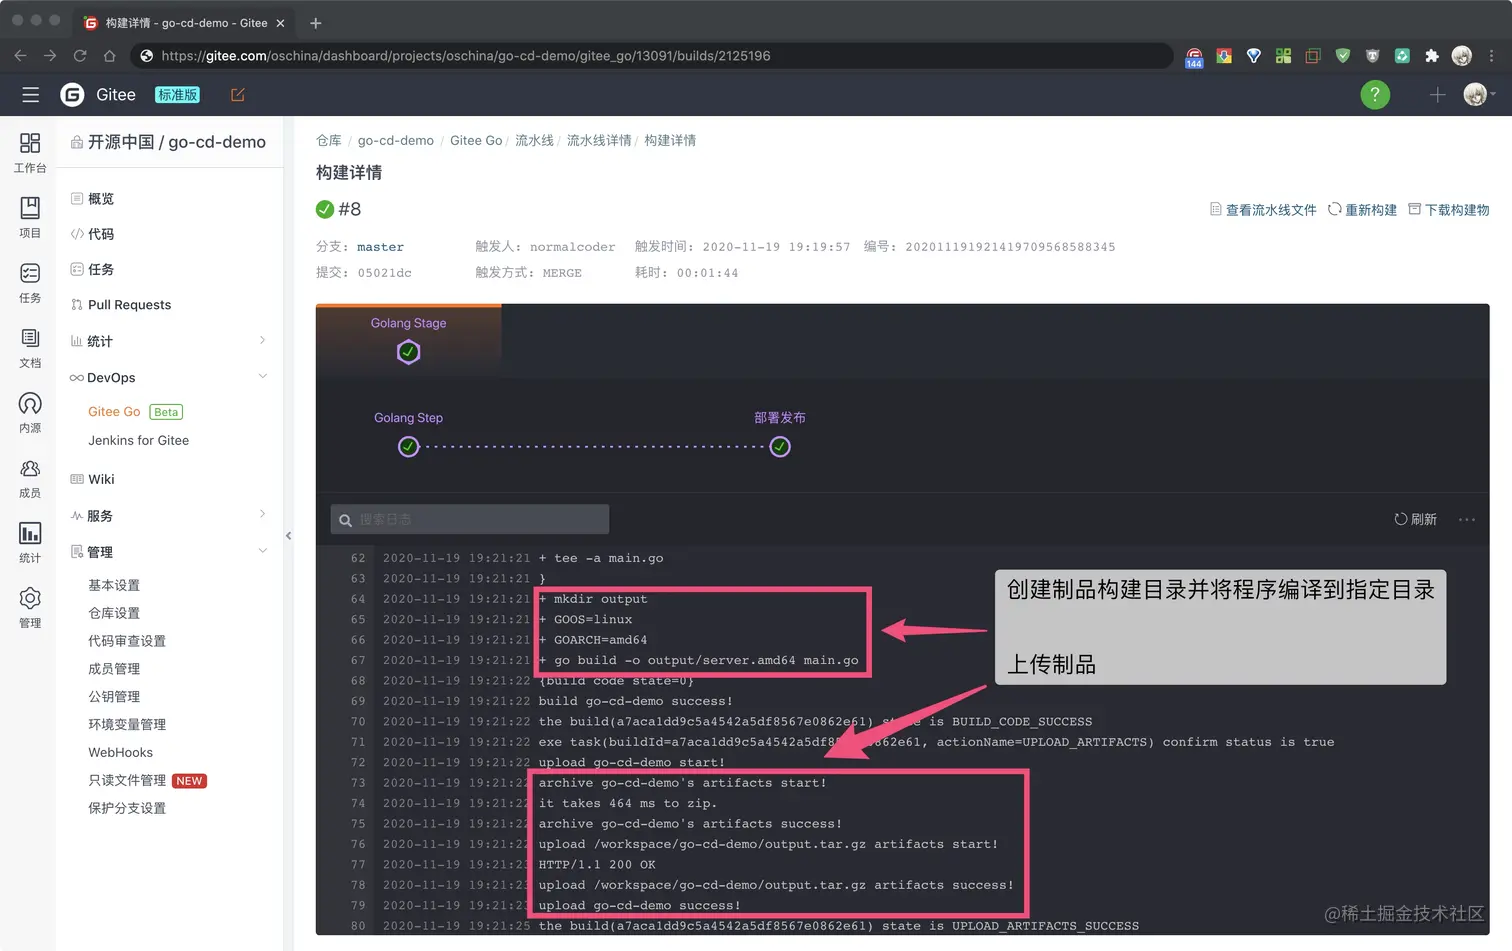1512x951 pixels.
Task: Click 下载构建物
Action: pos(1448,209)
